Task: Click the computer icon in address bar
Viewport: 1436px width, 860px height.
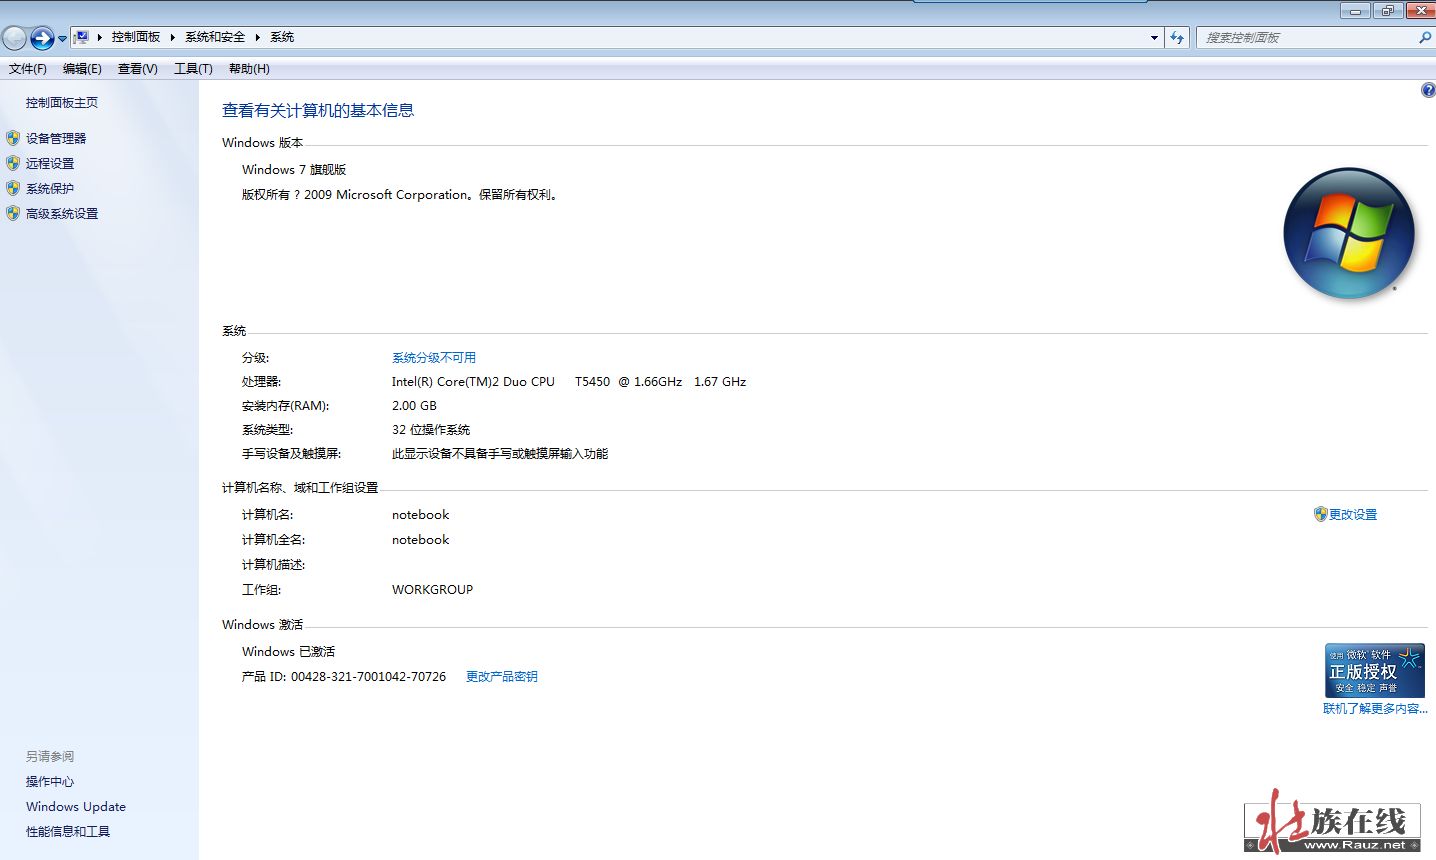Action: (82, 37)
